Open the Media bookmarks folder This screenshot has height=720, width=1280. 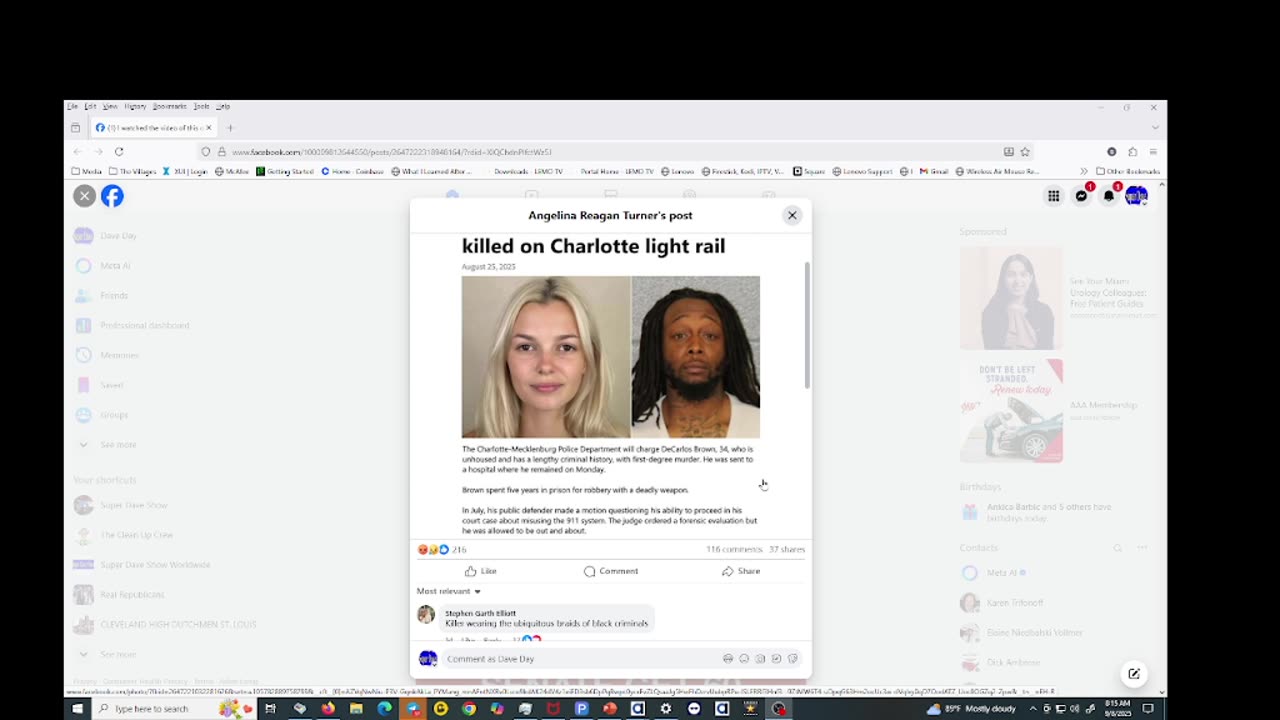pos(87,171)
